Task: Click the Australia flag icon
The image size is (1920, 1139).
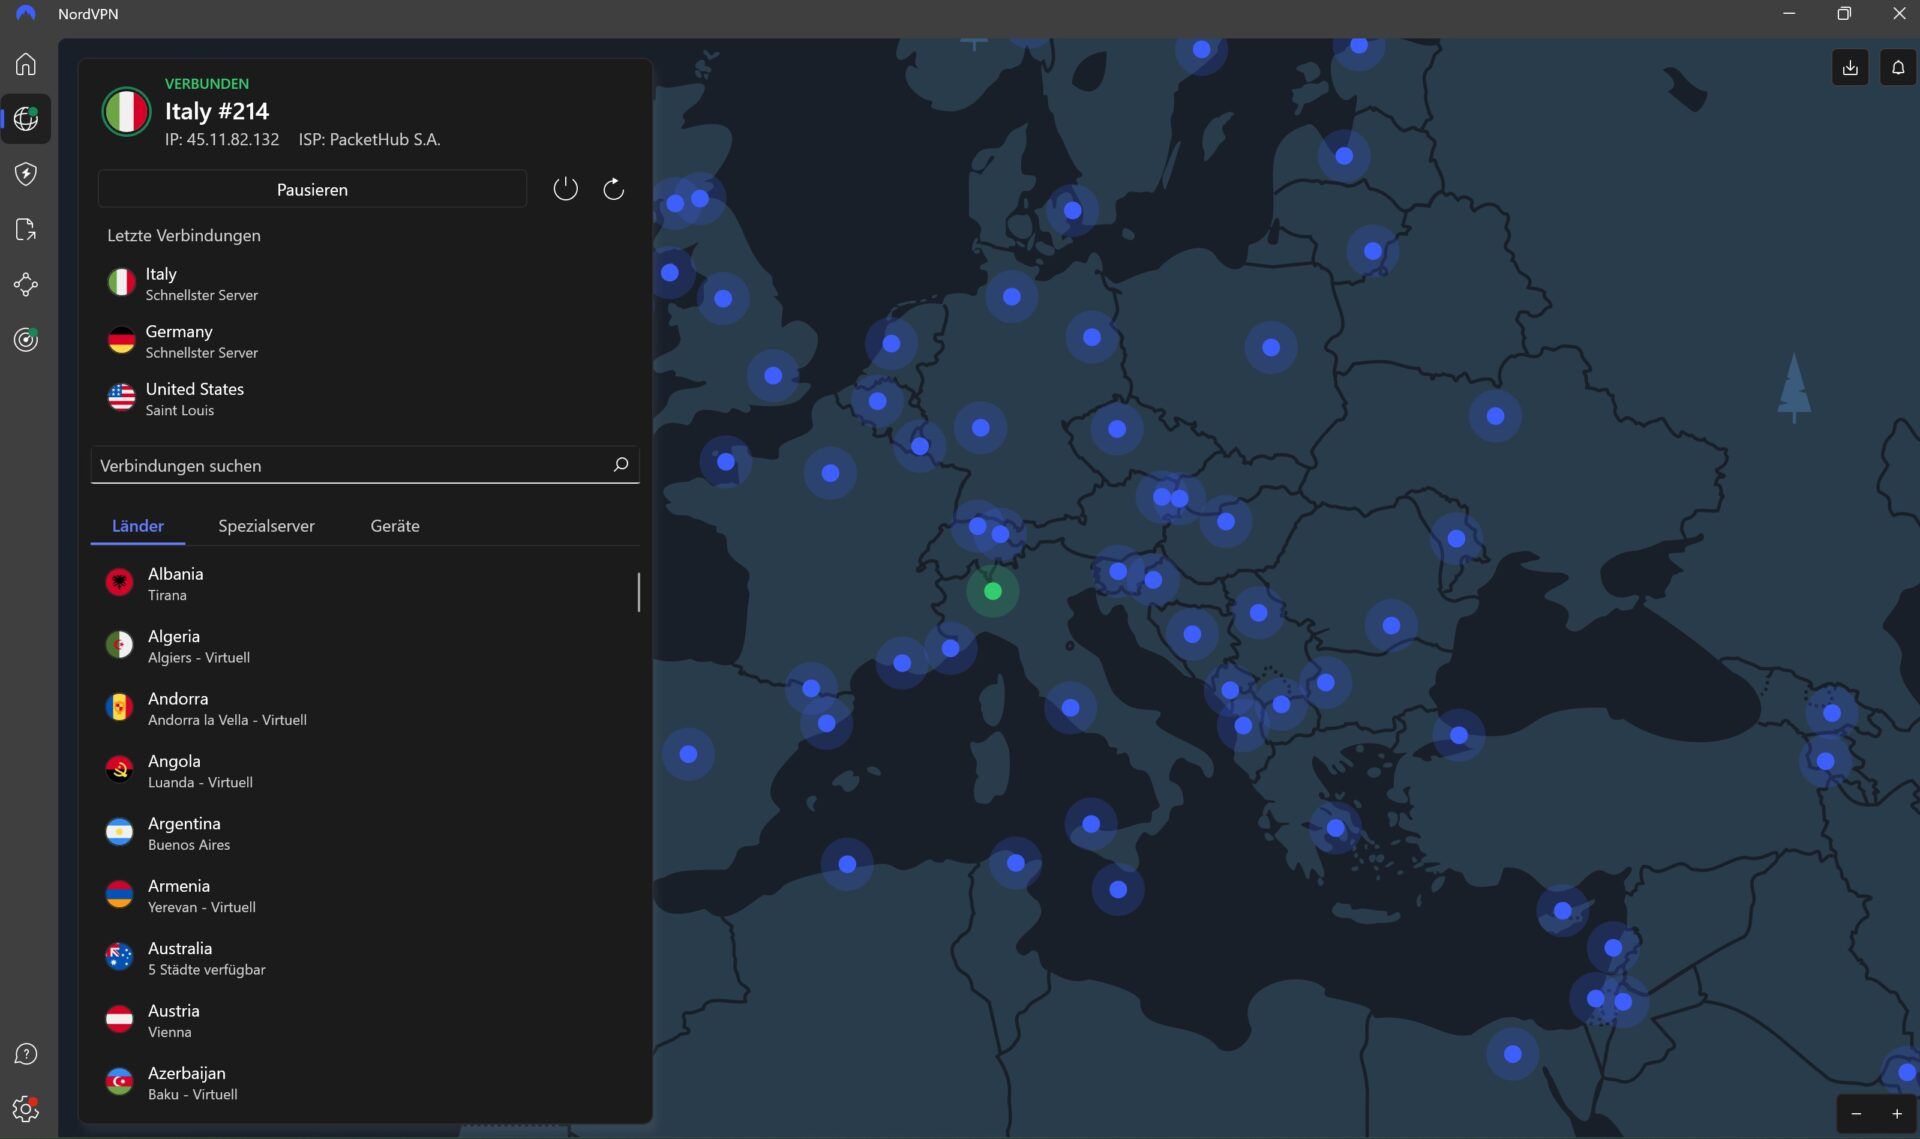Action: (119, 957)
